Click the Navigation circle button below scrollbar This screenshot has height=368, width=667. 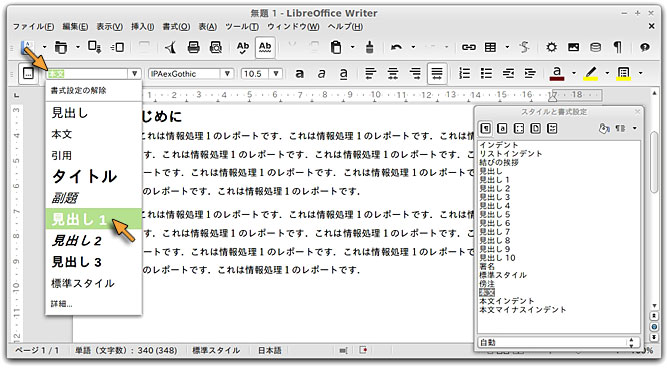pyautogui.click(x=654, y=327)
